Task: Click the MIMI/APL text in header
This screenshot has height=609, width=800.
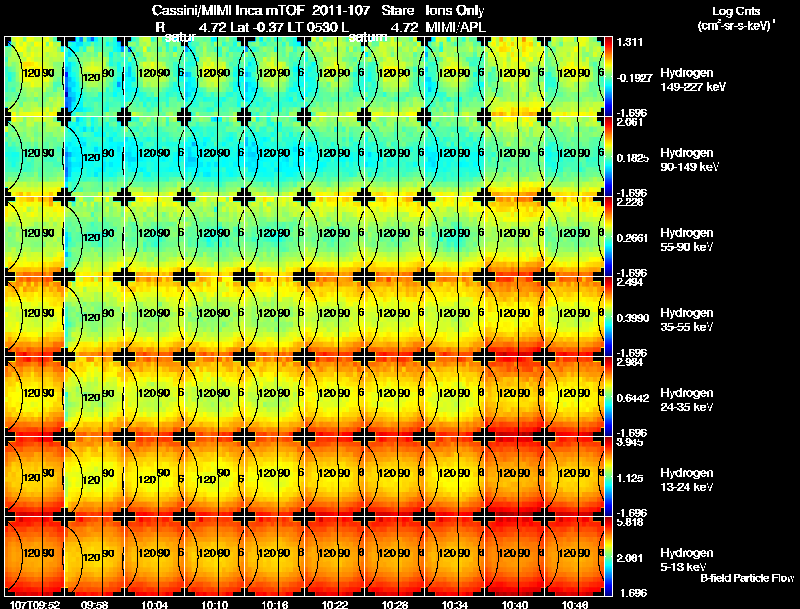Action: 456,27
